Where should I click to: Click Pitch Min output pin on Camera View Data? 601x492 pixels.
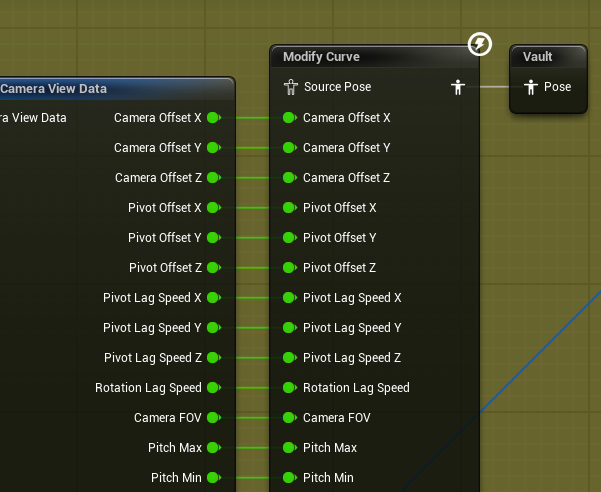214,477
